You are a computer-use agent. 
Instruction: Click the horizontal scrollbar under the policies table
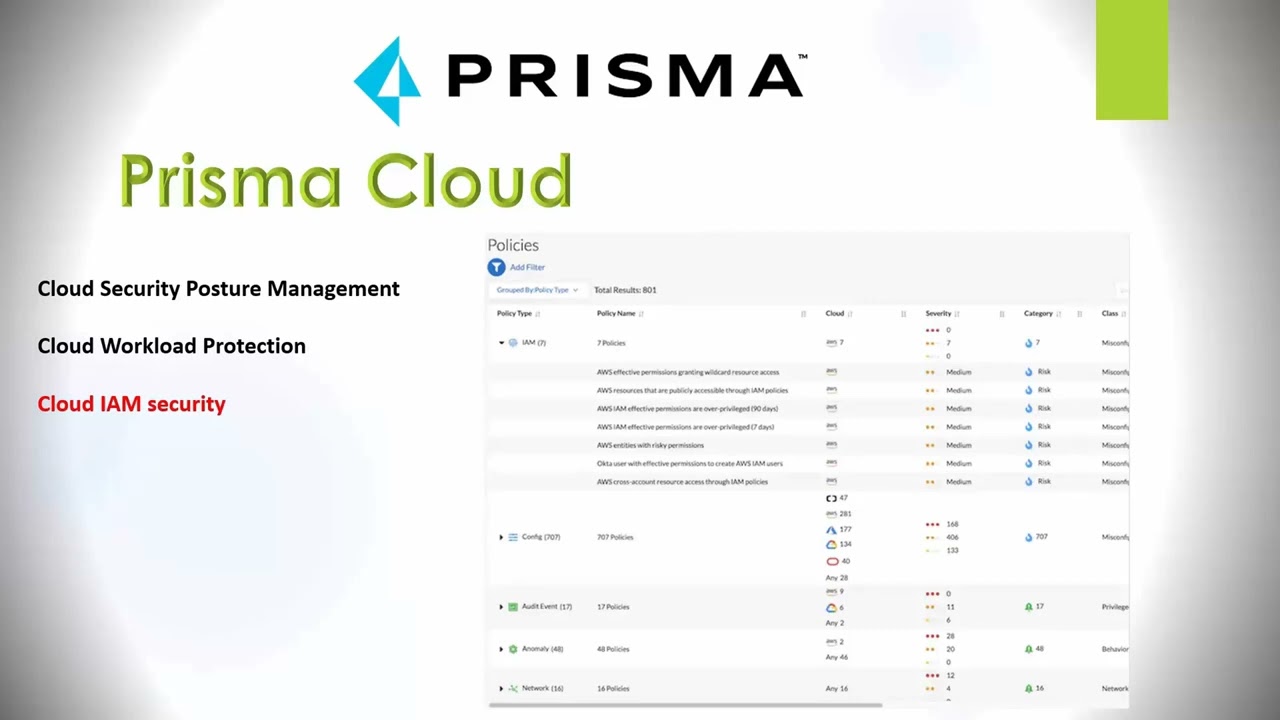point(685,705)
